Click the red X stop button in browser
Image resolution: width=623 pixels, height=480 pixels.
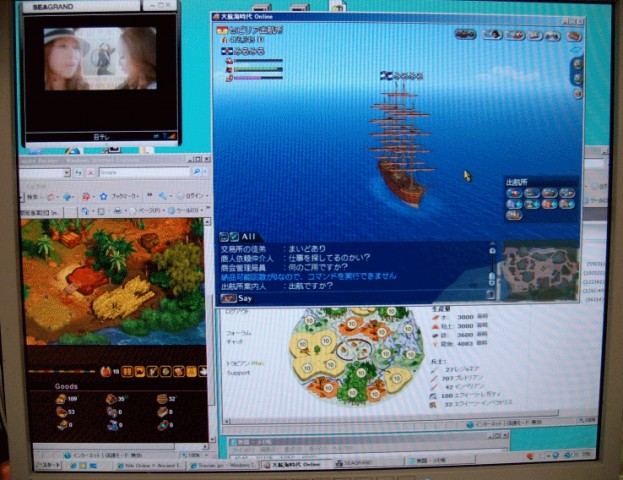click(91, 172)
